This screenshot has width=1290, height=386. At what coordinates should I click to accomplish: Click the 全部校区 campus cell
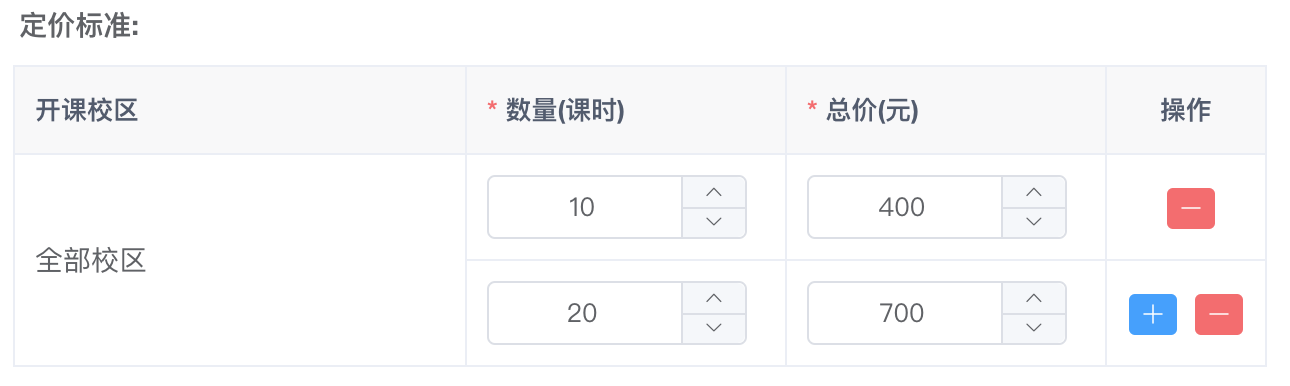tap(240, 260)
